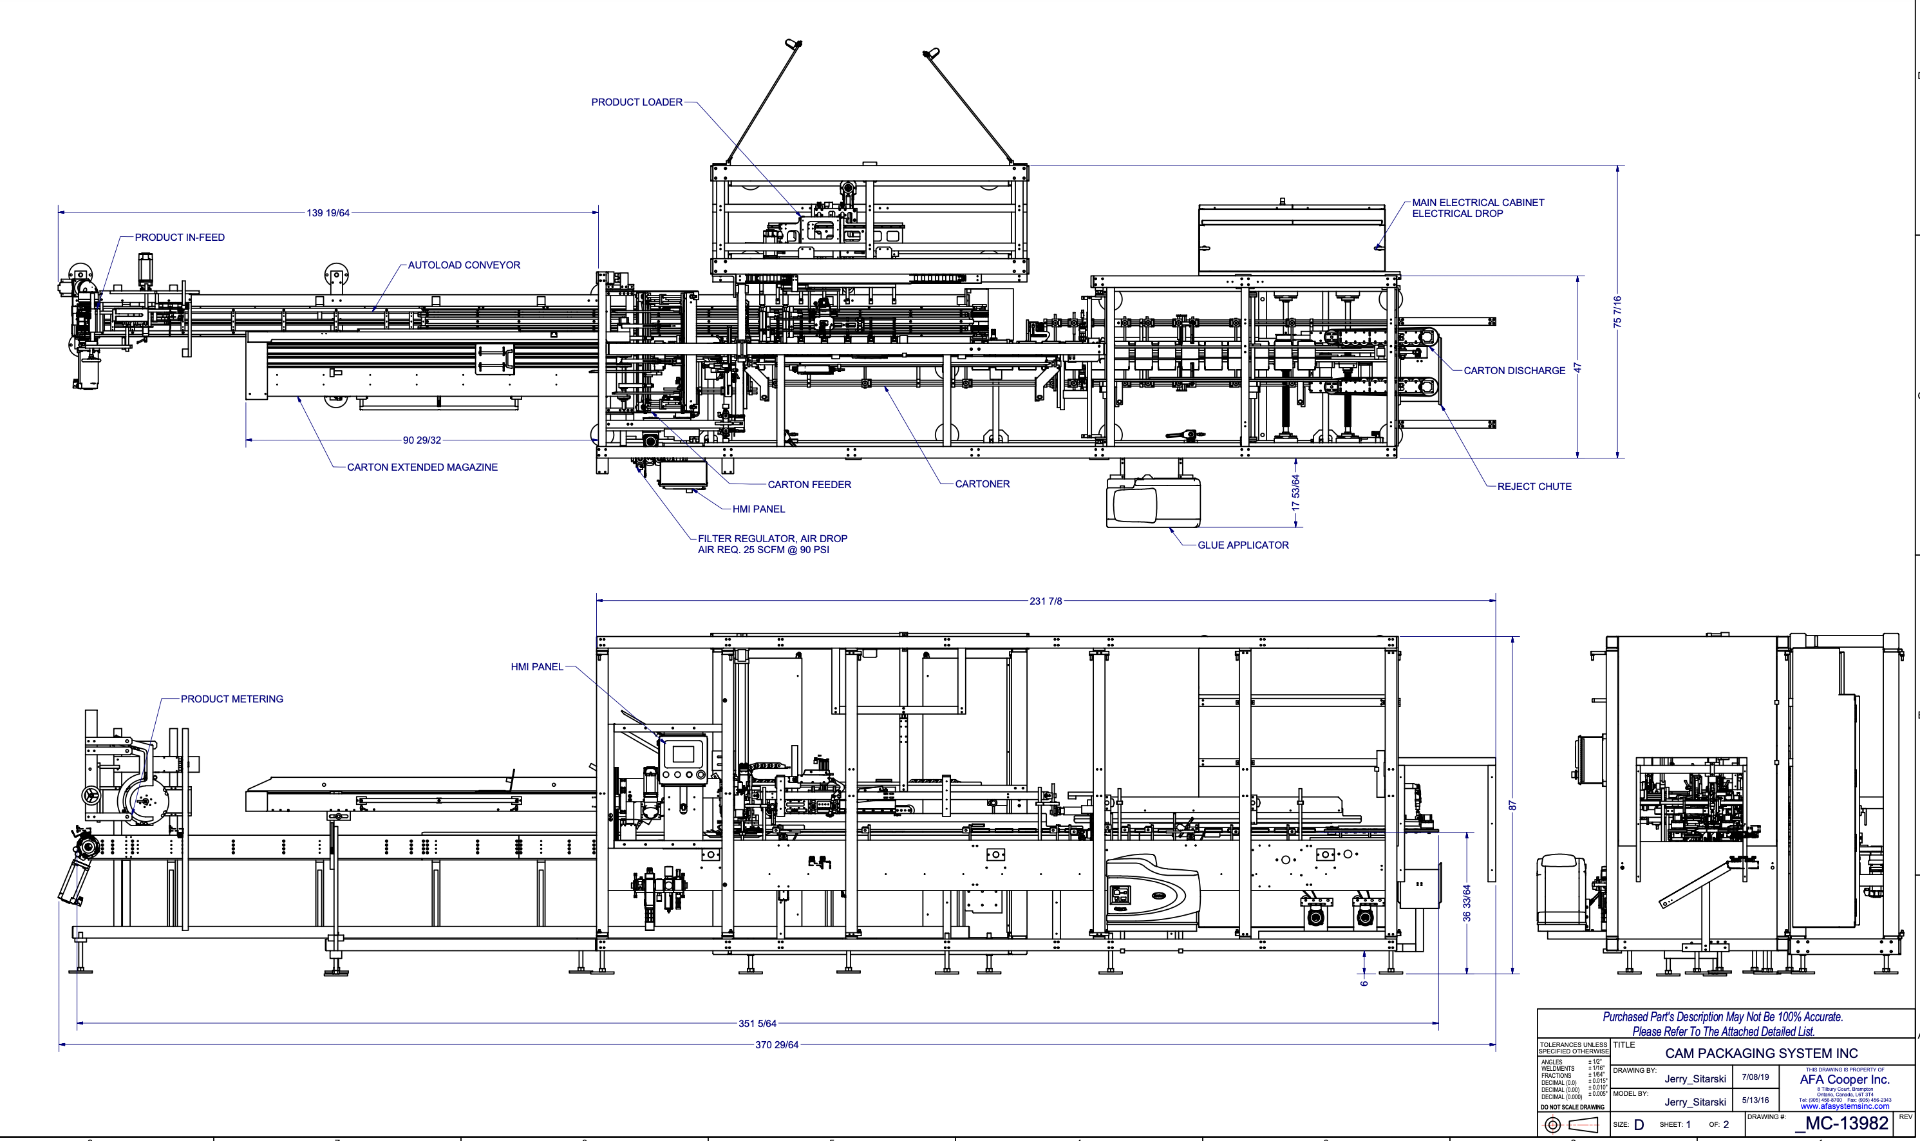
Task: Click the DO NOT SCALE DRAWING note
Action: tap(1573, 1107)
